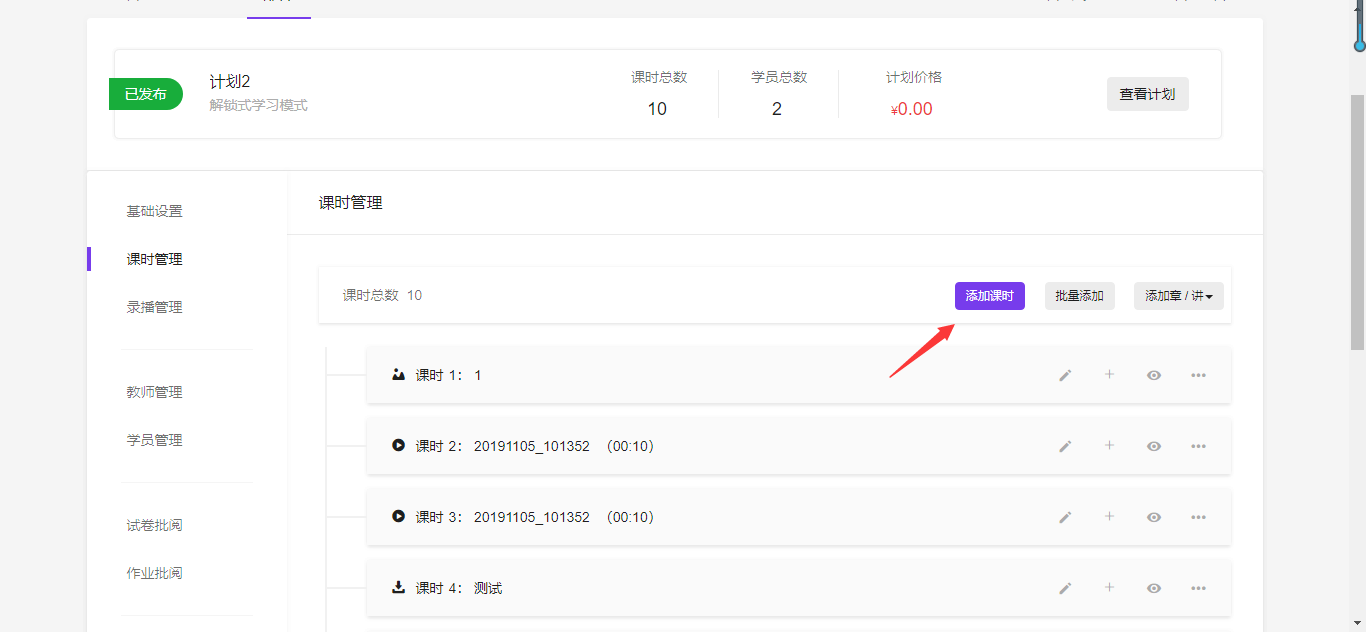This screenshot has height=632, width=1366.
Task: Click the purple 添加课时 button
Action: click(989, 296)
